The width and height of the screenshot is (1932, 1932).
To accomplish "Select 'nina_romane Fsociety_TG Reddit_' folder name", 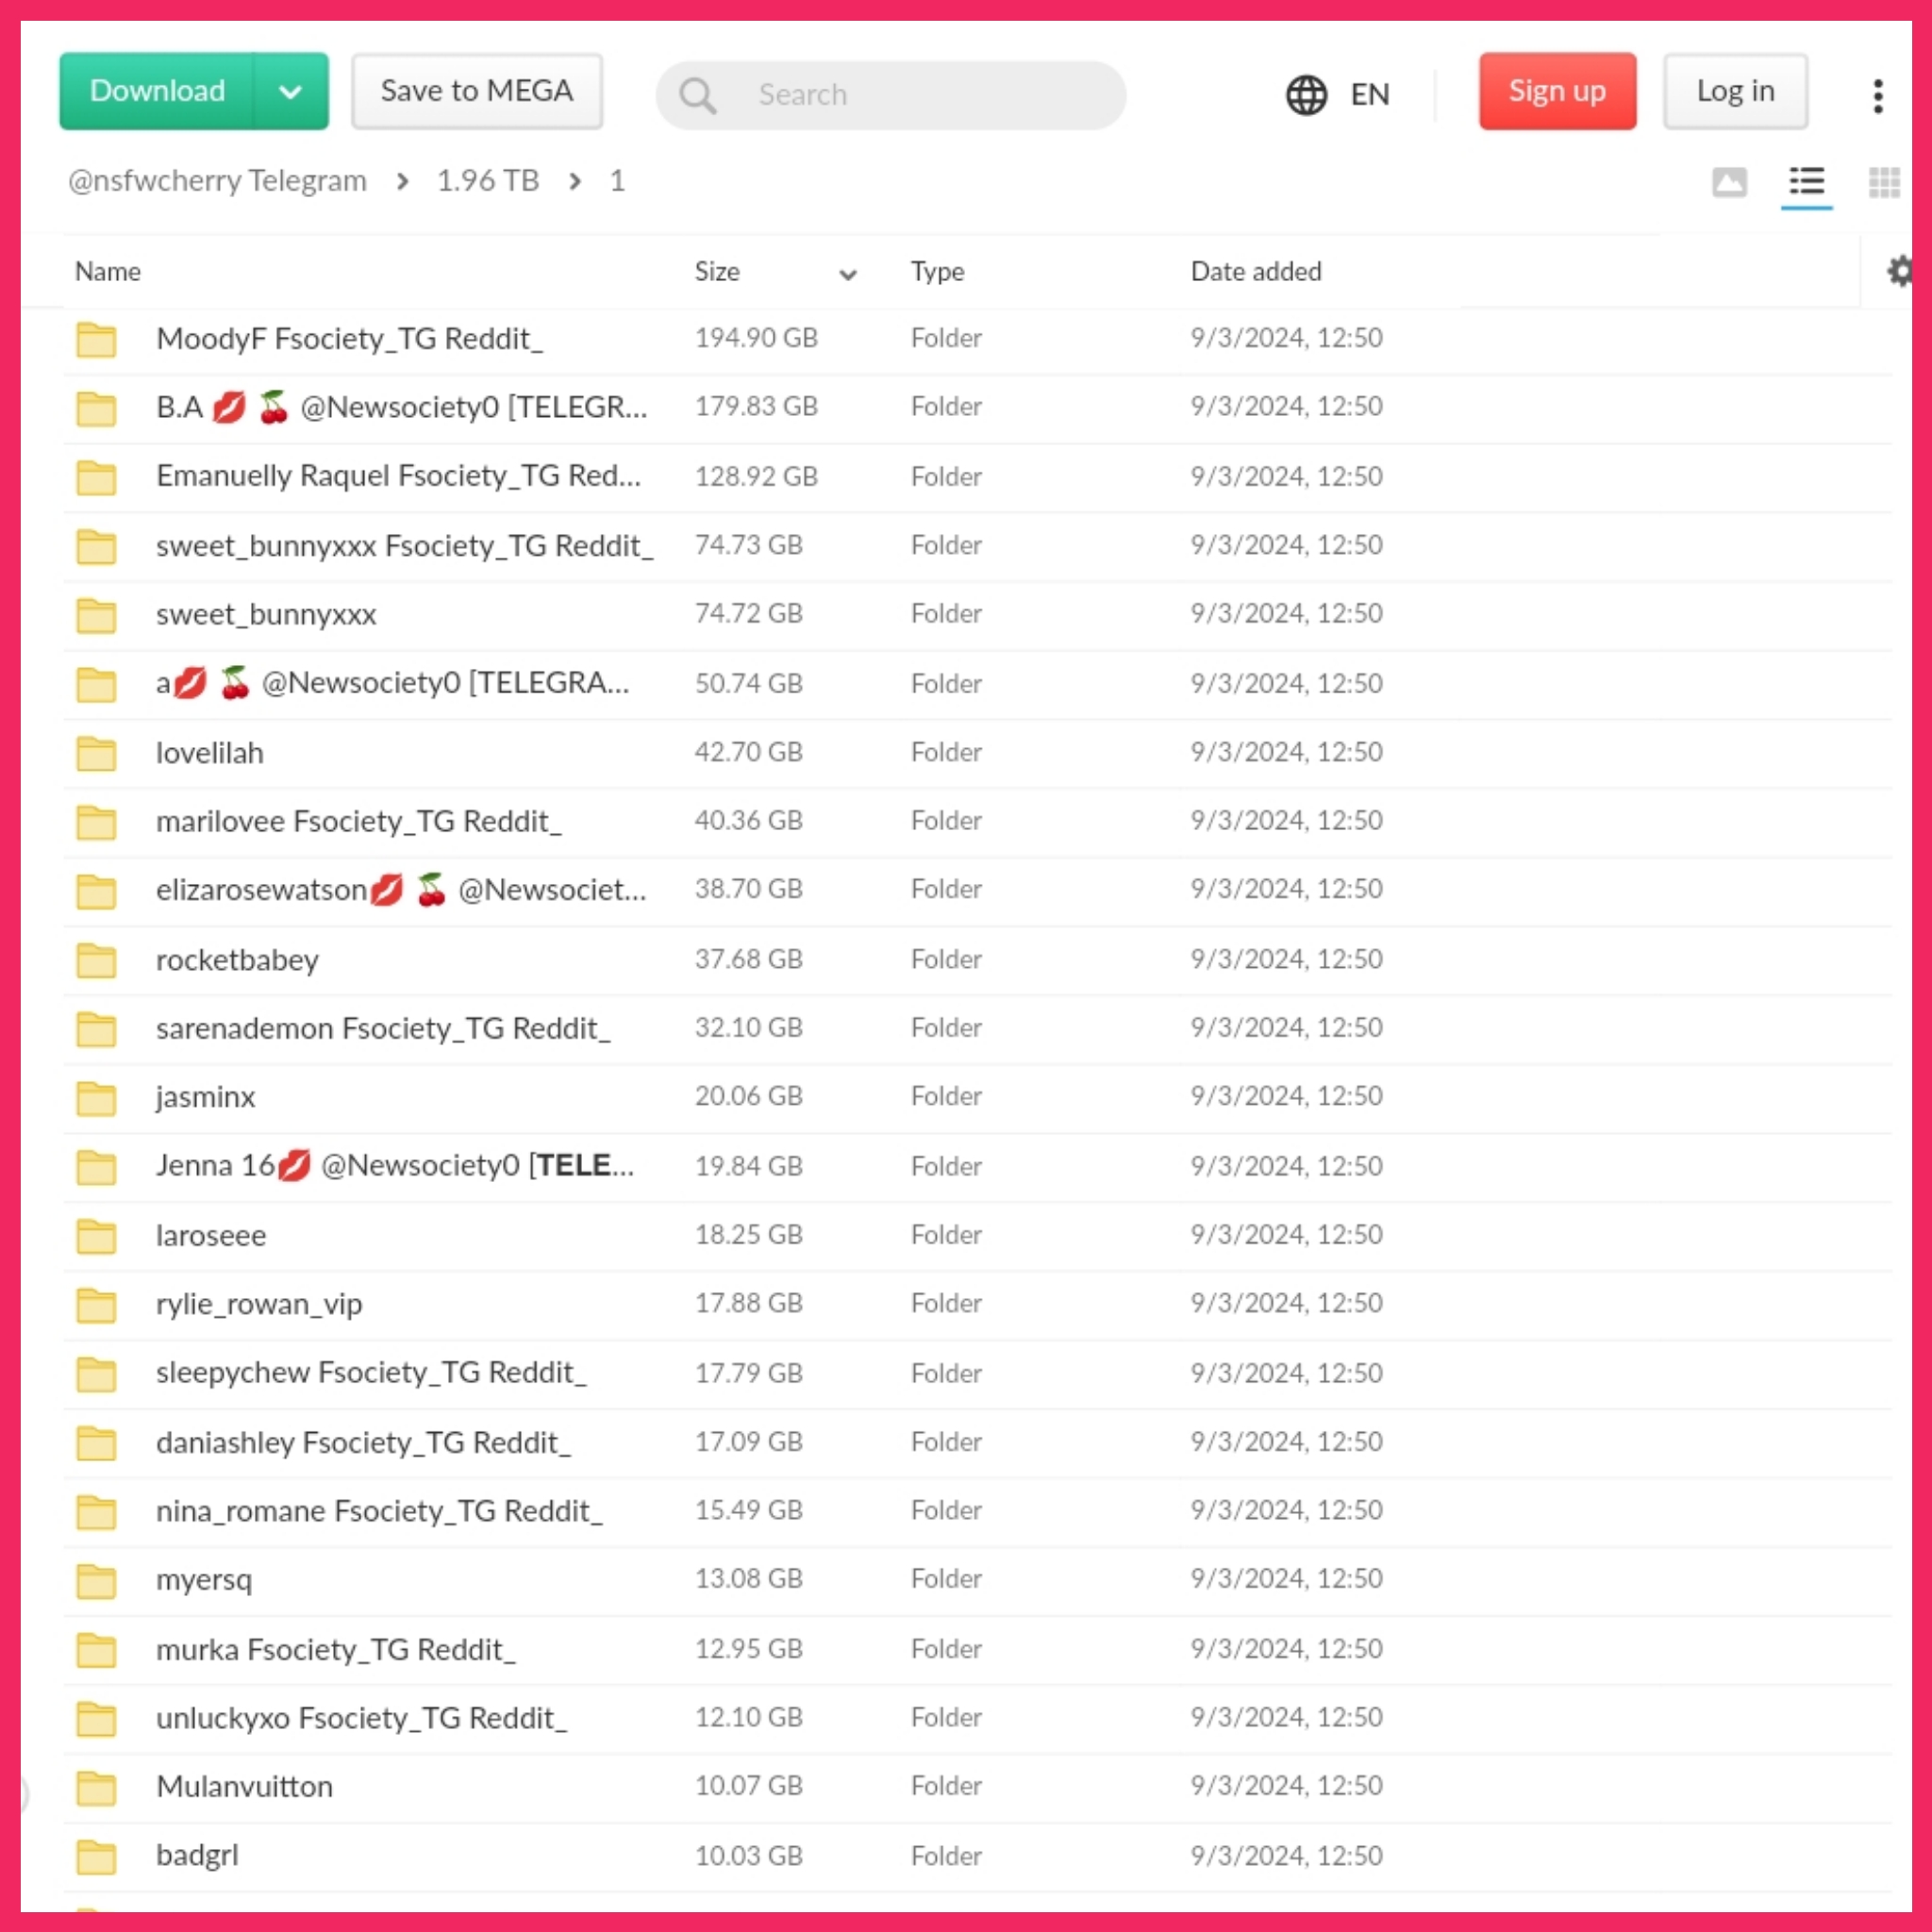I will click(x=380, y=1511).
